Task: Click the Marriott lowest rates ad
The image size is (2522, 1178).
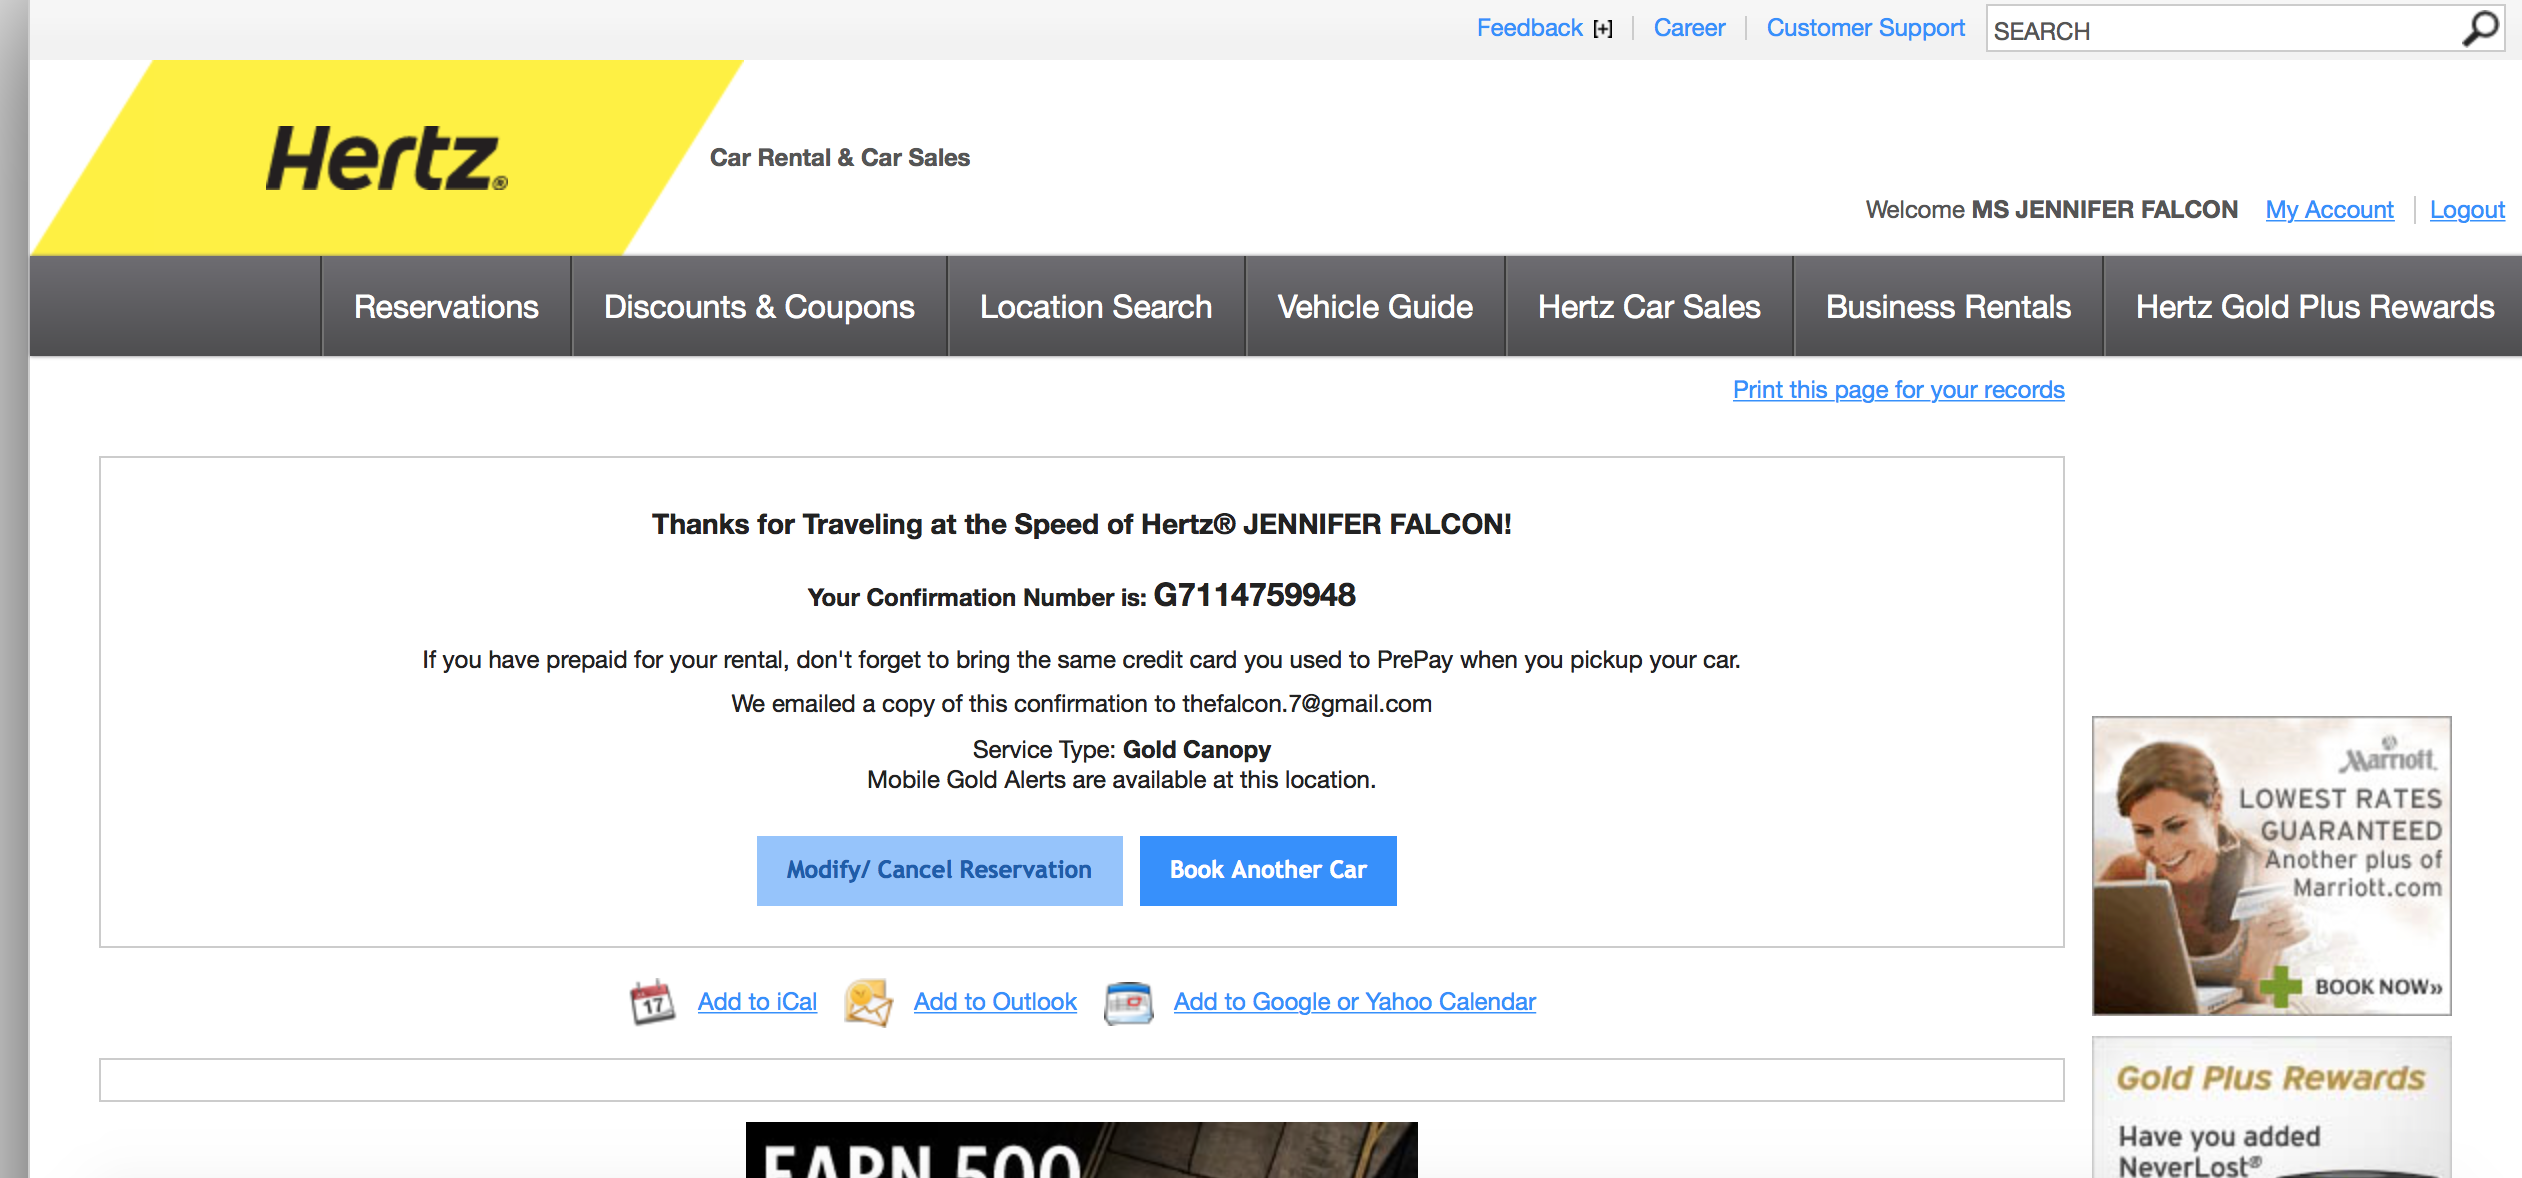Action: click(2271, 866)
